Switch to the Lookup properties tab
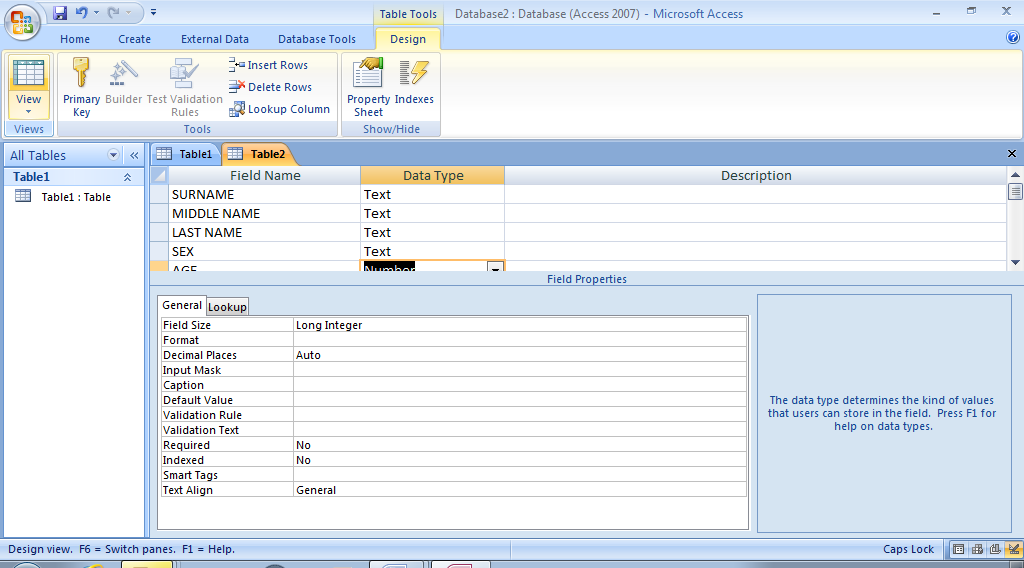Screen dimensions: 1024x568 [227, 307]
